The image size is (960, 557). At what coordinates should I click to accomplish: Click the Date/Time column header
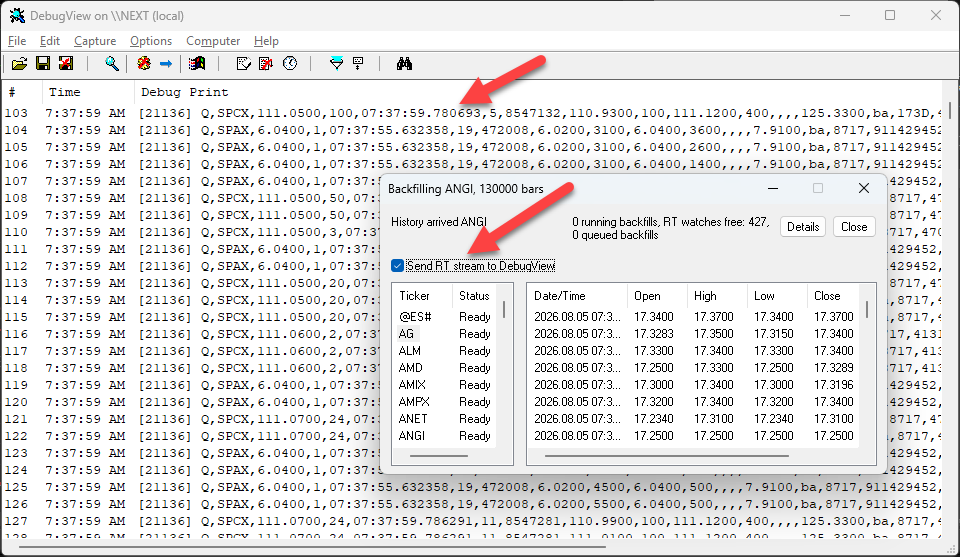click(x=577, y=296)
